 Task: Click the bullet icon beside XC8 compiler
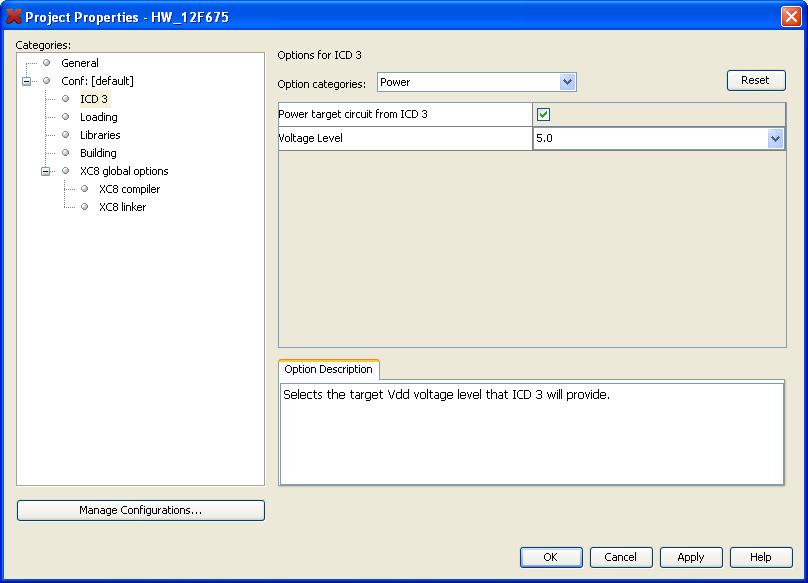(84, 189)
